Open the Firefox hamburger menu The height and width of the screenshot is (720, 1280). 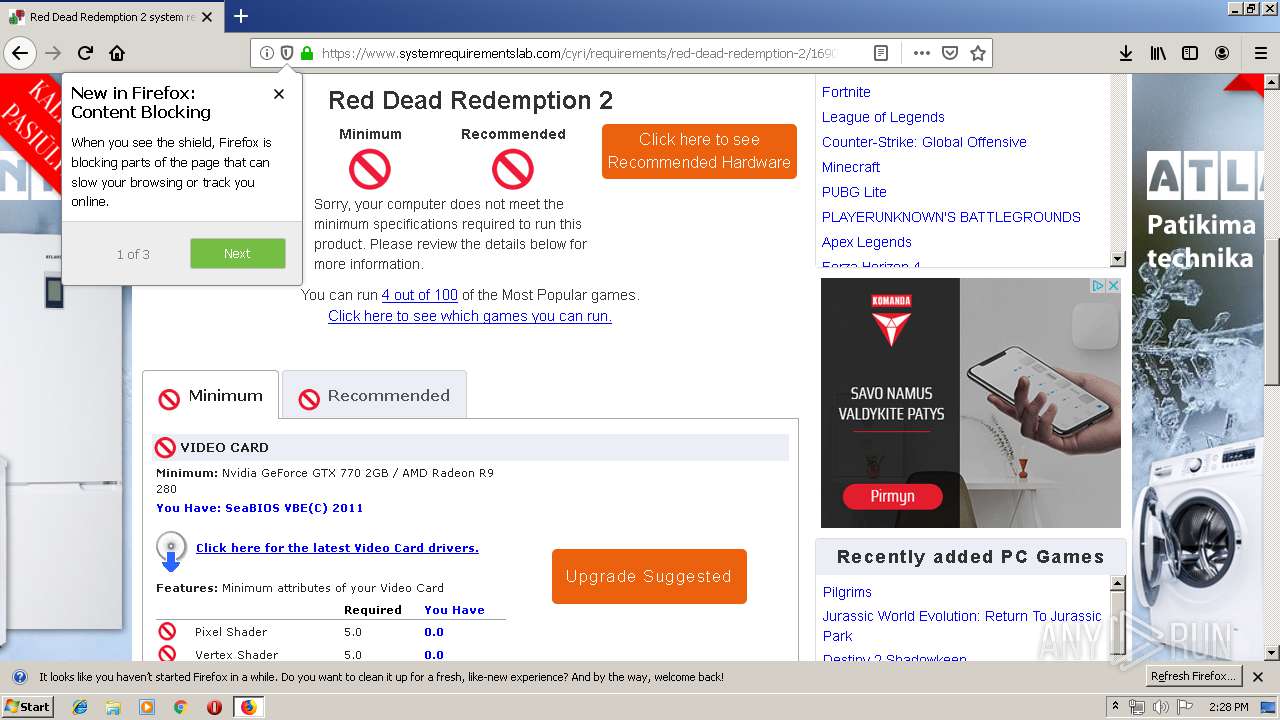[x=1260, y=53]
